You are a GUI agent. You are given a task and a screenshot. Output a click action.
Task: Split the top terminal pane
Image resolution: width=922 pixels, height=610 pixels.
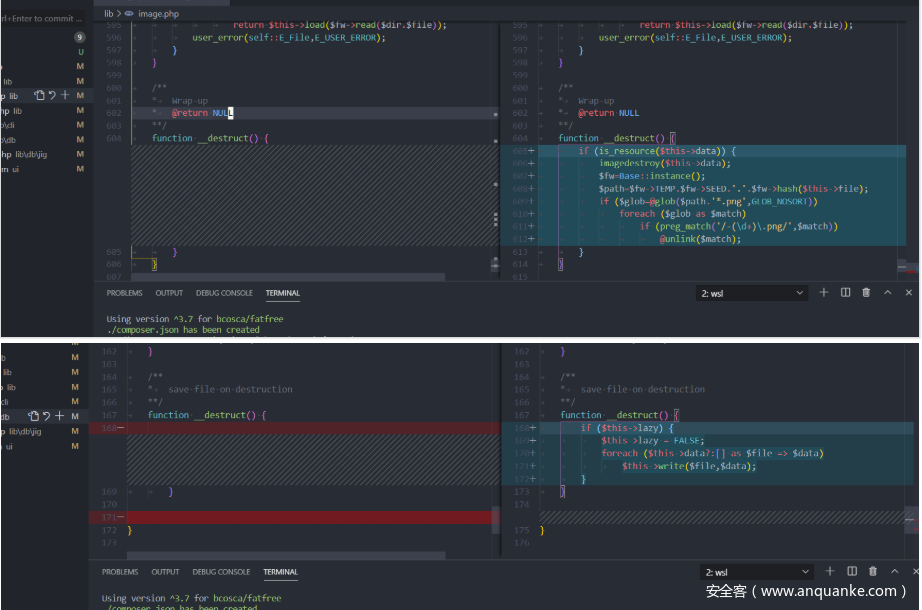point(845,293)
